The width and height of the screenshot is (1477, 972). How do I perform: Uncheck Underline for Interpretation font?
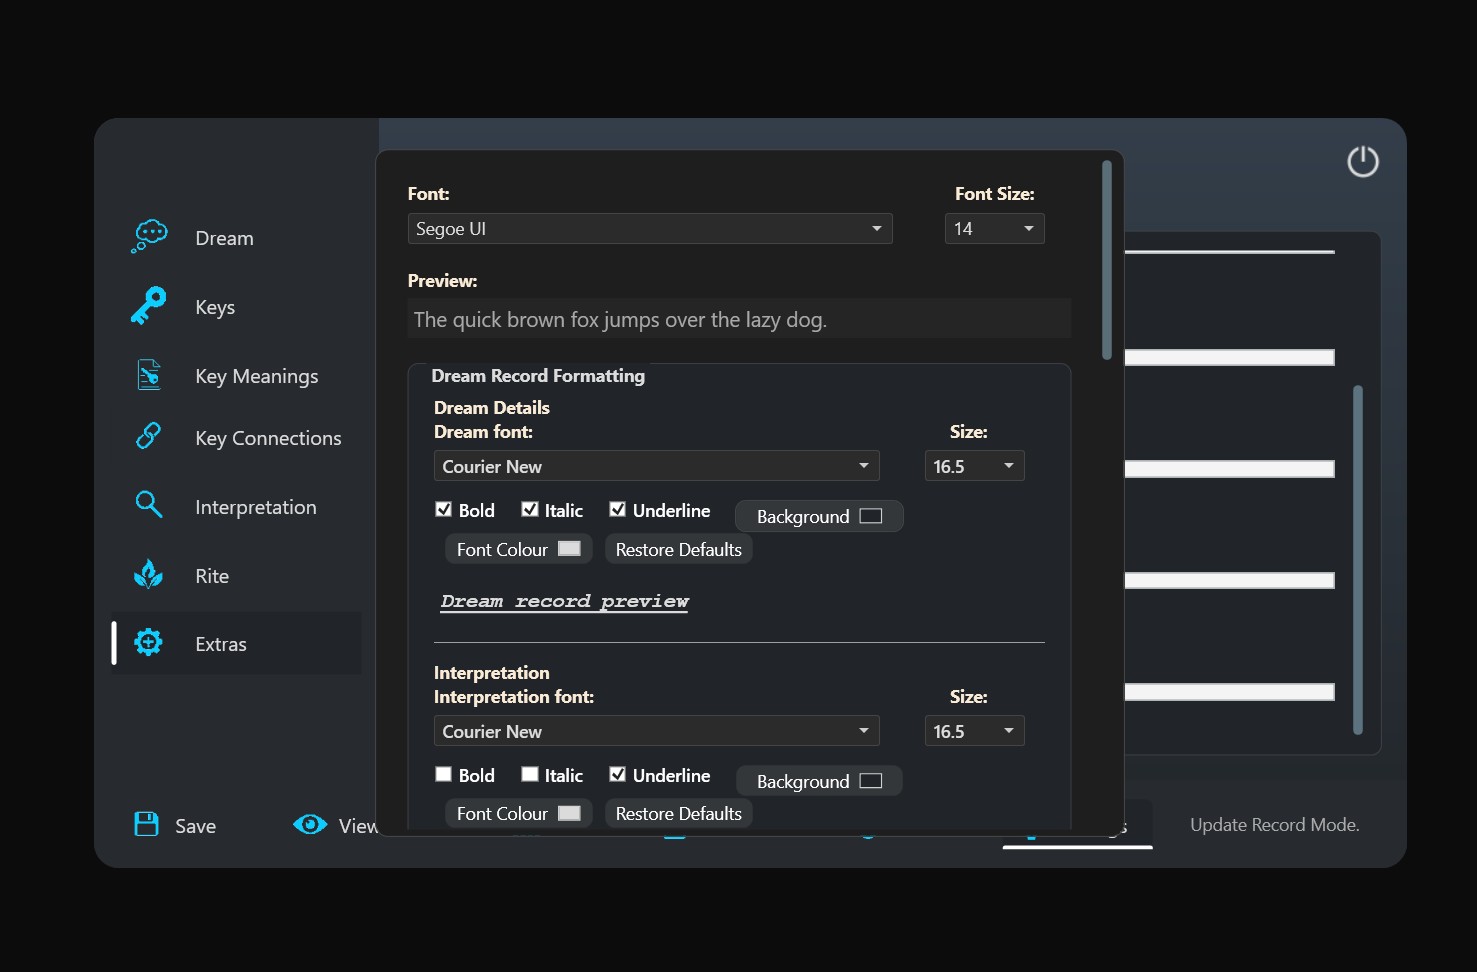coord(618,774)
